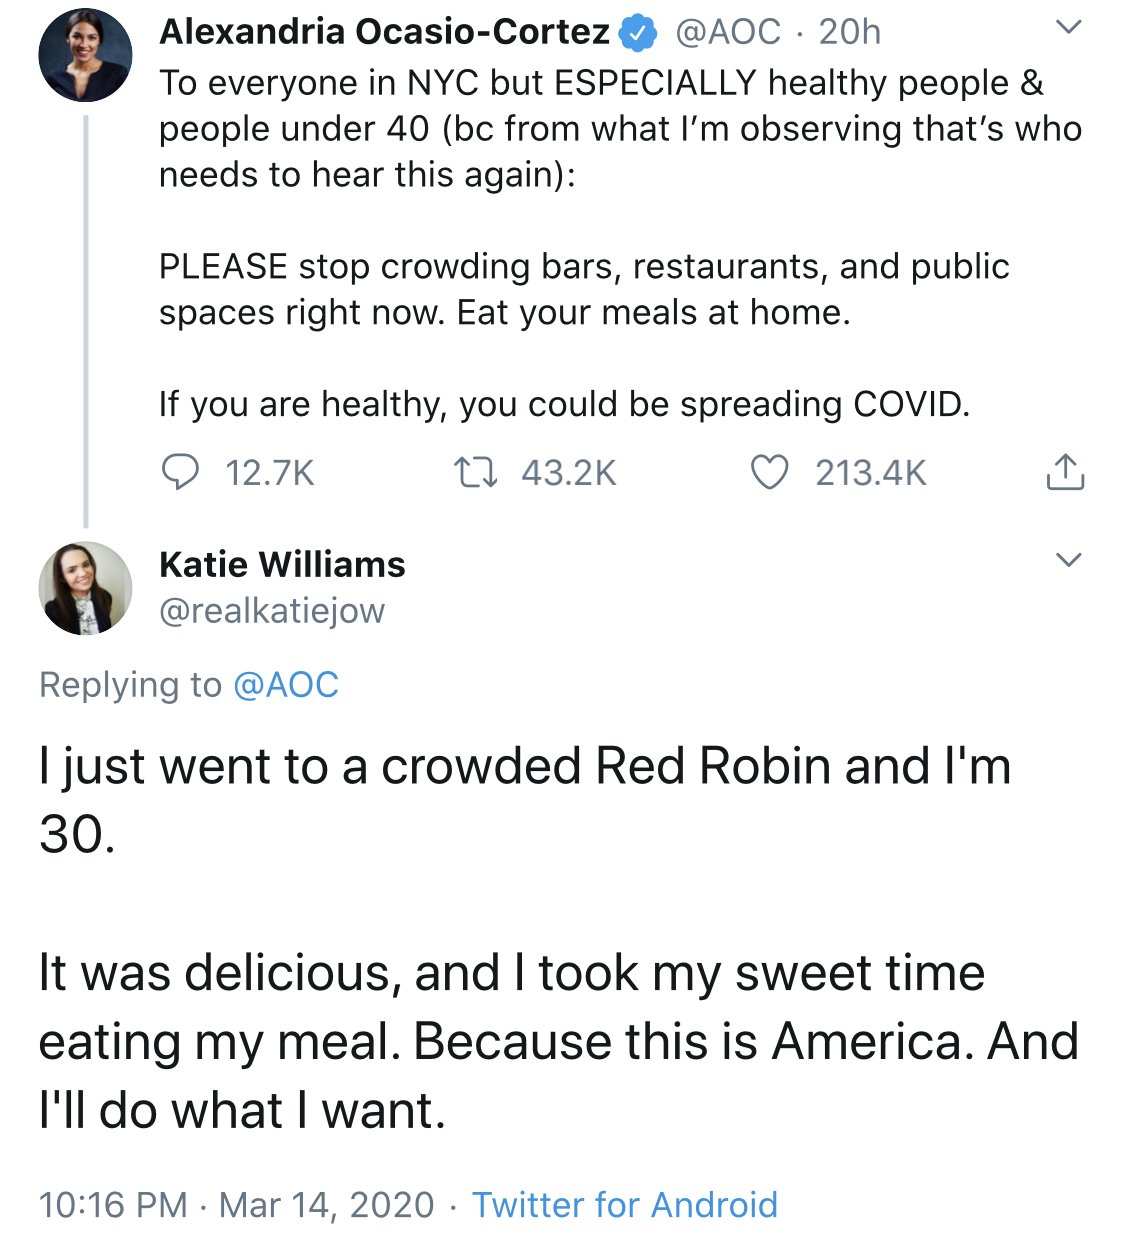Click the 10:16 PM Mar 14, 2020 timestamp
Screen dimensions: 1125x1236
point(236,1204)
